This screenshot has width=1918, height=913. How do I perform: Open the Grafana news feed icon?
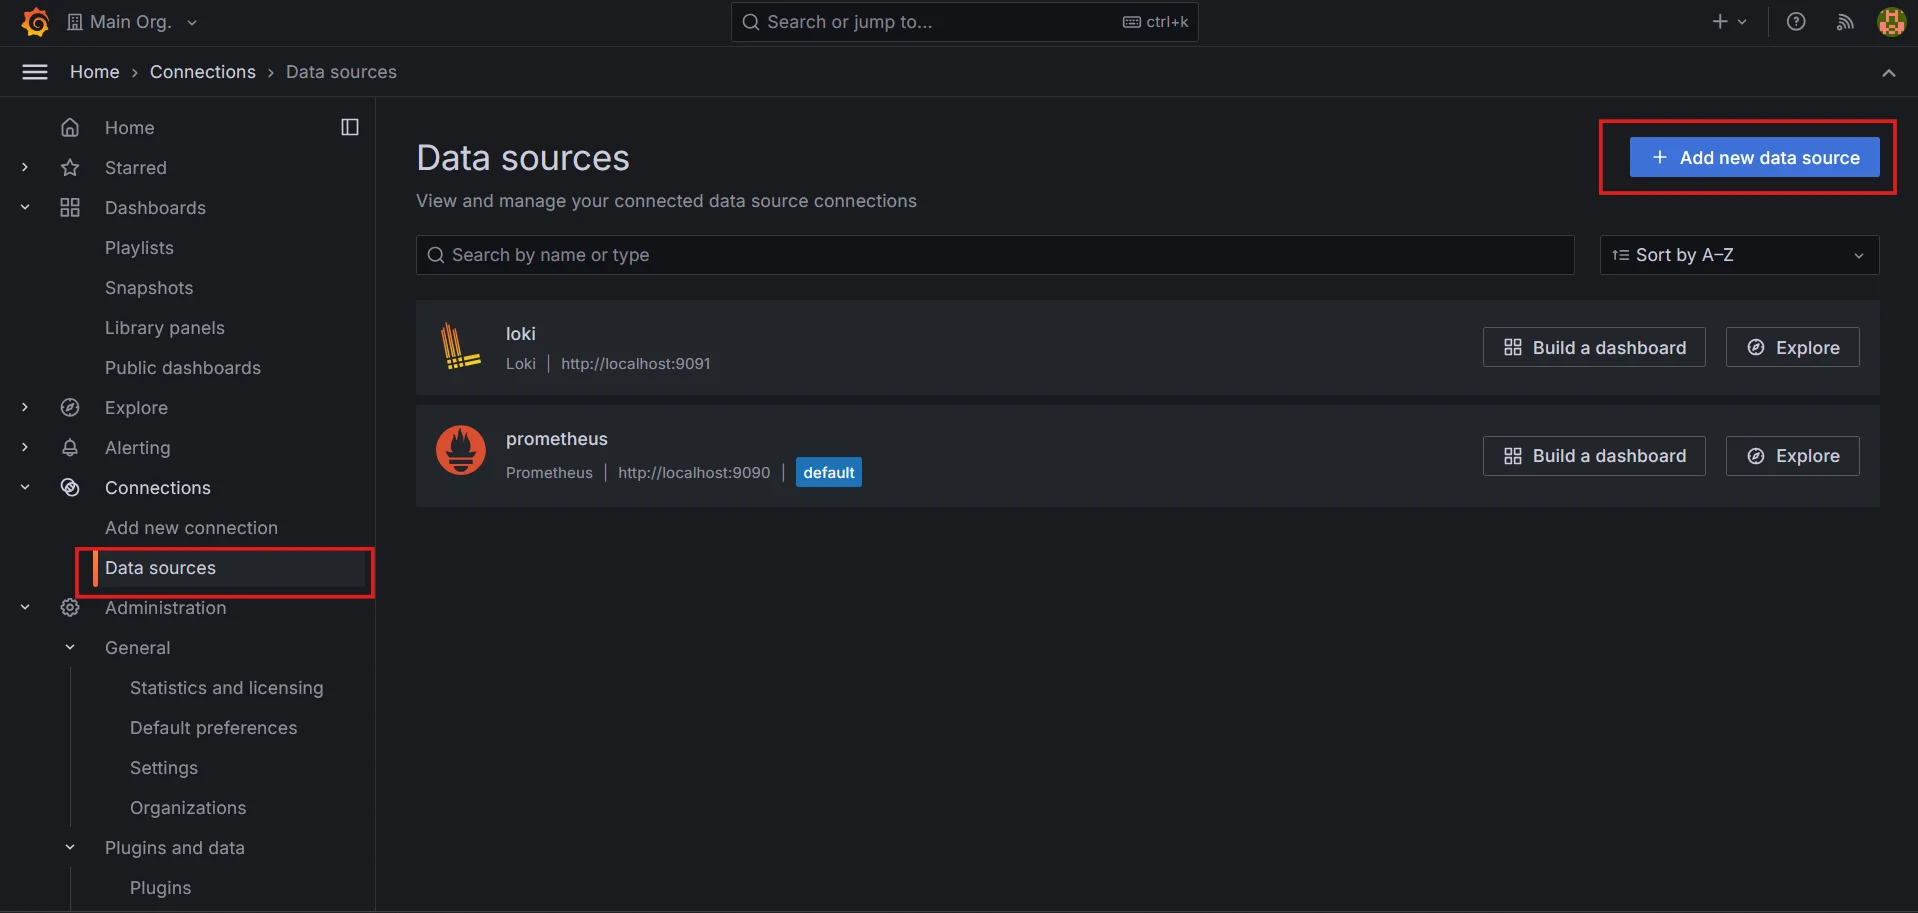click(1844, 21)
